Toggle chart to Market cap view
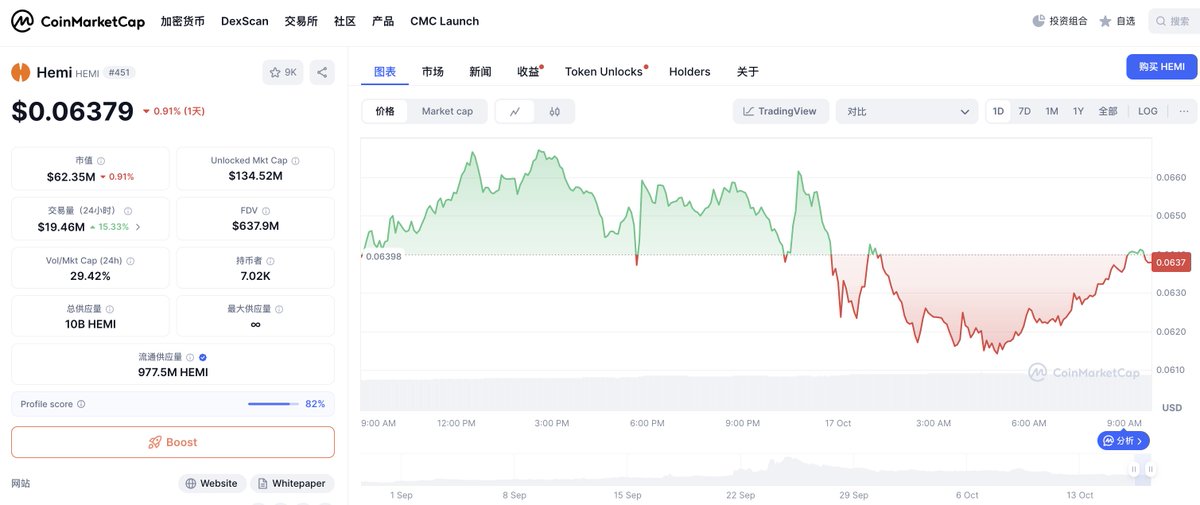 coord(447,111)
